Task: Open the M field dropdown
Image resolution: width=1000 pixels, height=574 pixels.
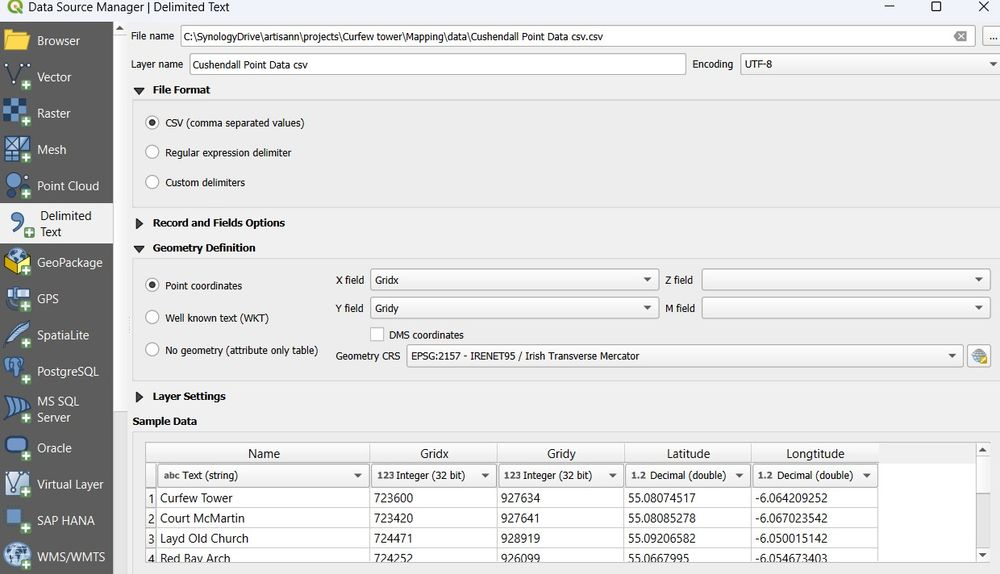Action: coord(846,308)
